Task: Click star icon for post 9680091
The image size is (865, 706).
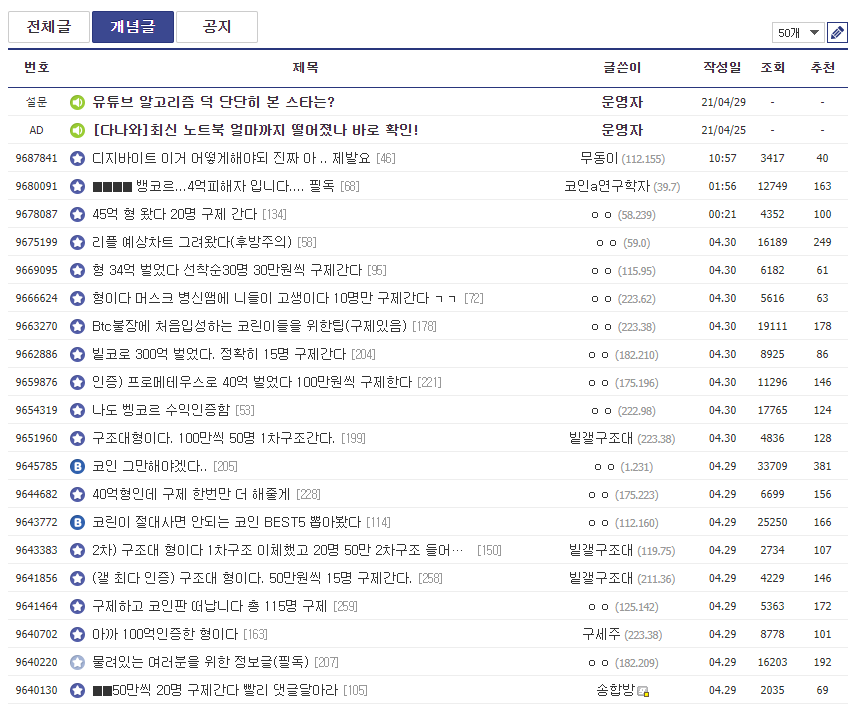Action: pyautogui.click(x=77, y=186)
